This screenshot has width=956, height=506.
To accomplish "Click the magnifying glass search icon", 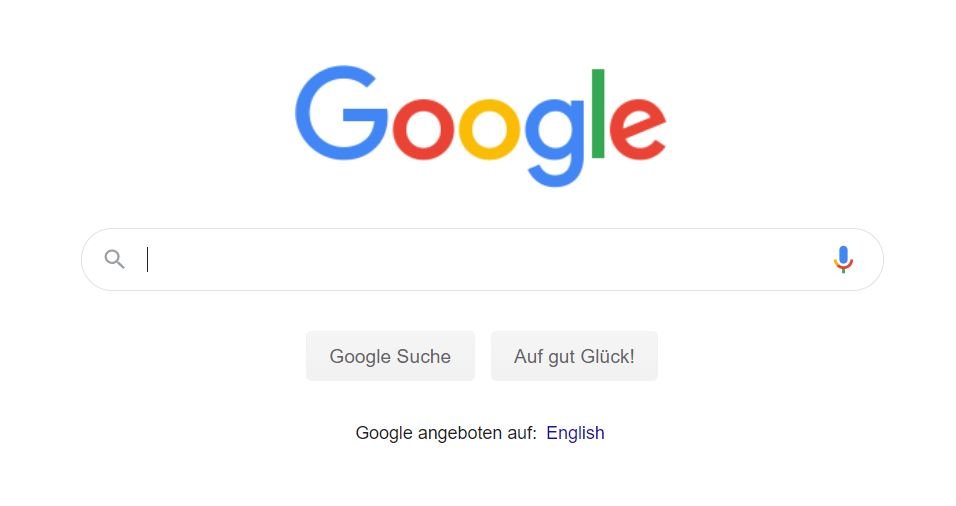I will pyautogui.click(x=115, y=259).
